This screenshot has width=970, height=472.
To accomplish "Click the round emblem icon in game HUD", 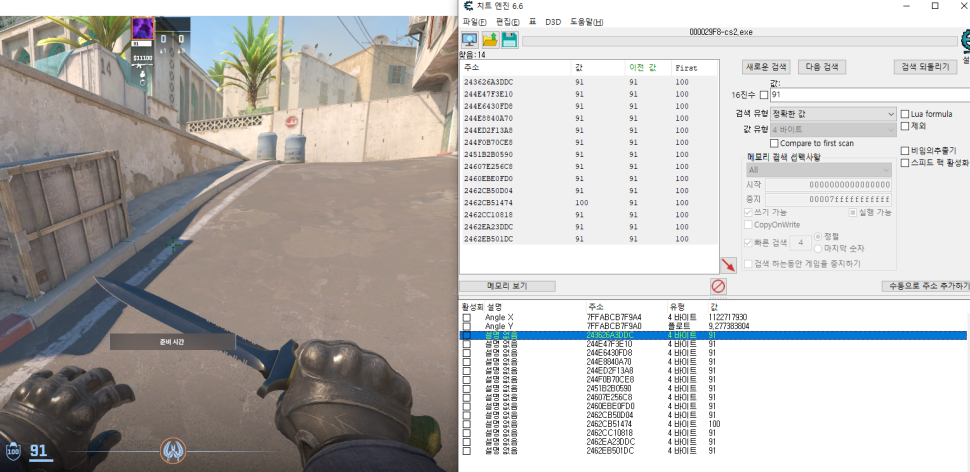I will 173,450.
